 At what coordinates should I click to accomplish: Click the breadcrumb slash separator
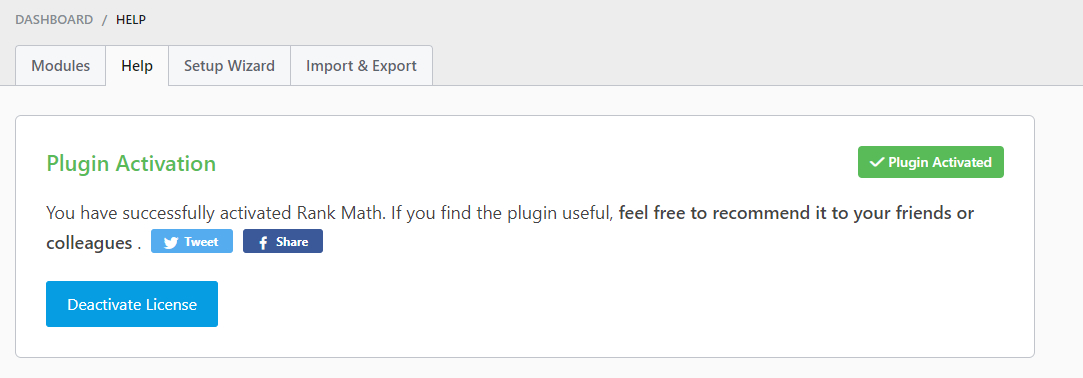pos(104,19)
